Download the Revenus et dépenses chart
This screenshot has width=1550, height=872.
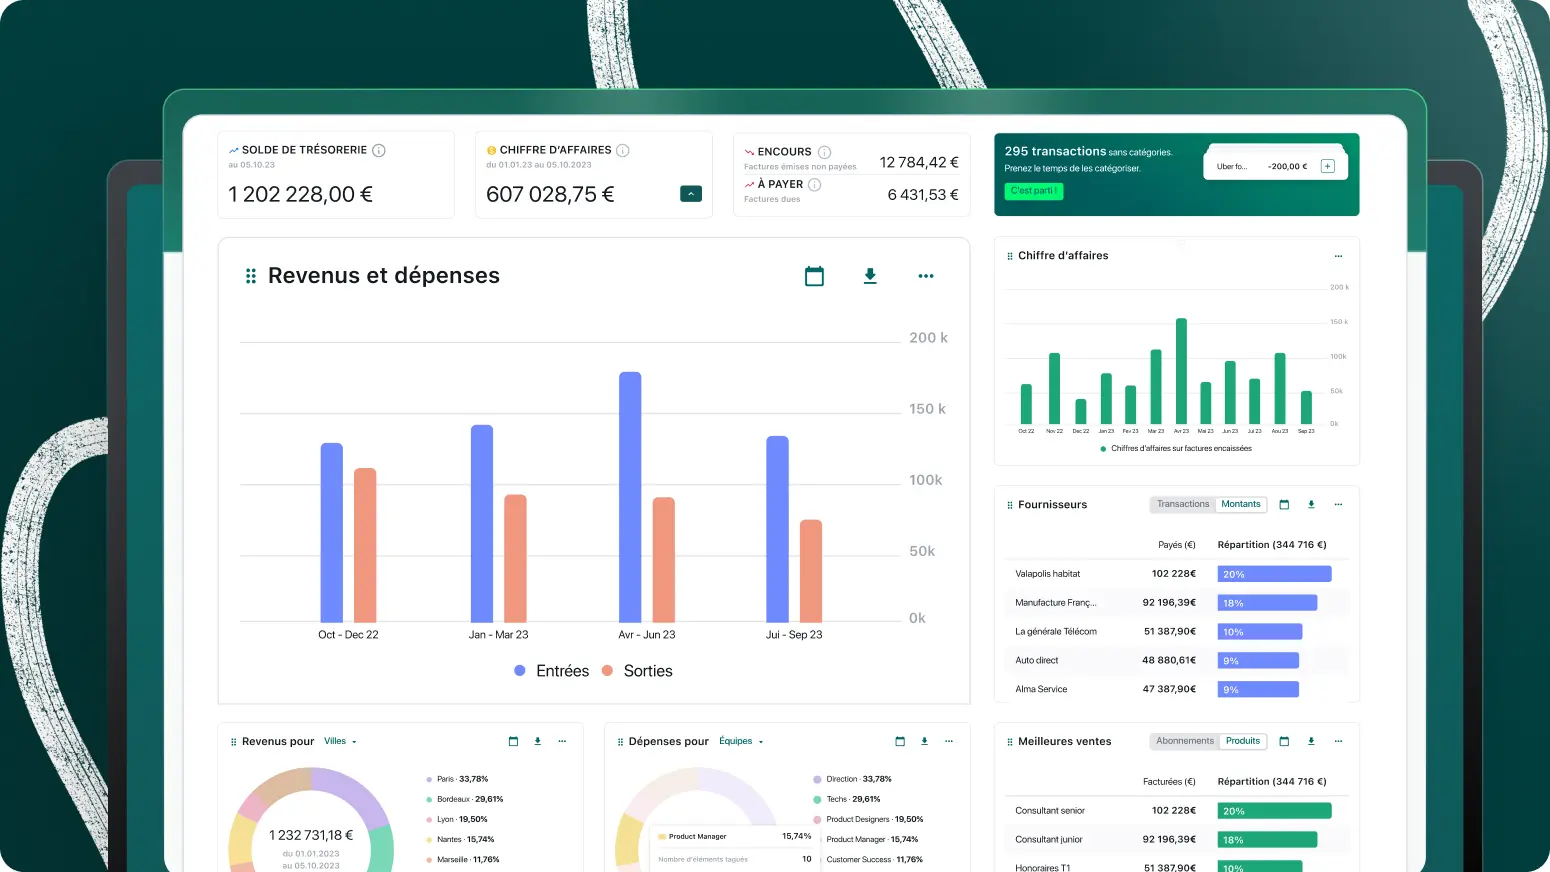pyautogui.click(x=870, y=276)
